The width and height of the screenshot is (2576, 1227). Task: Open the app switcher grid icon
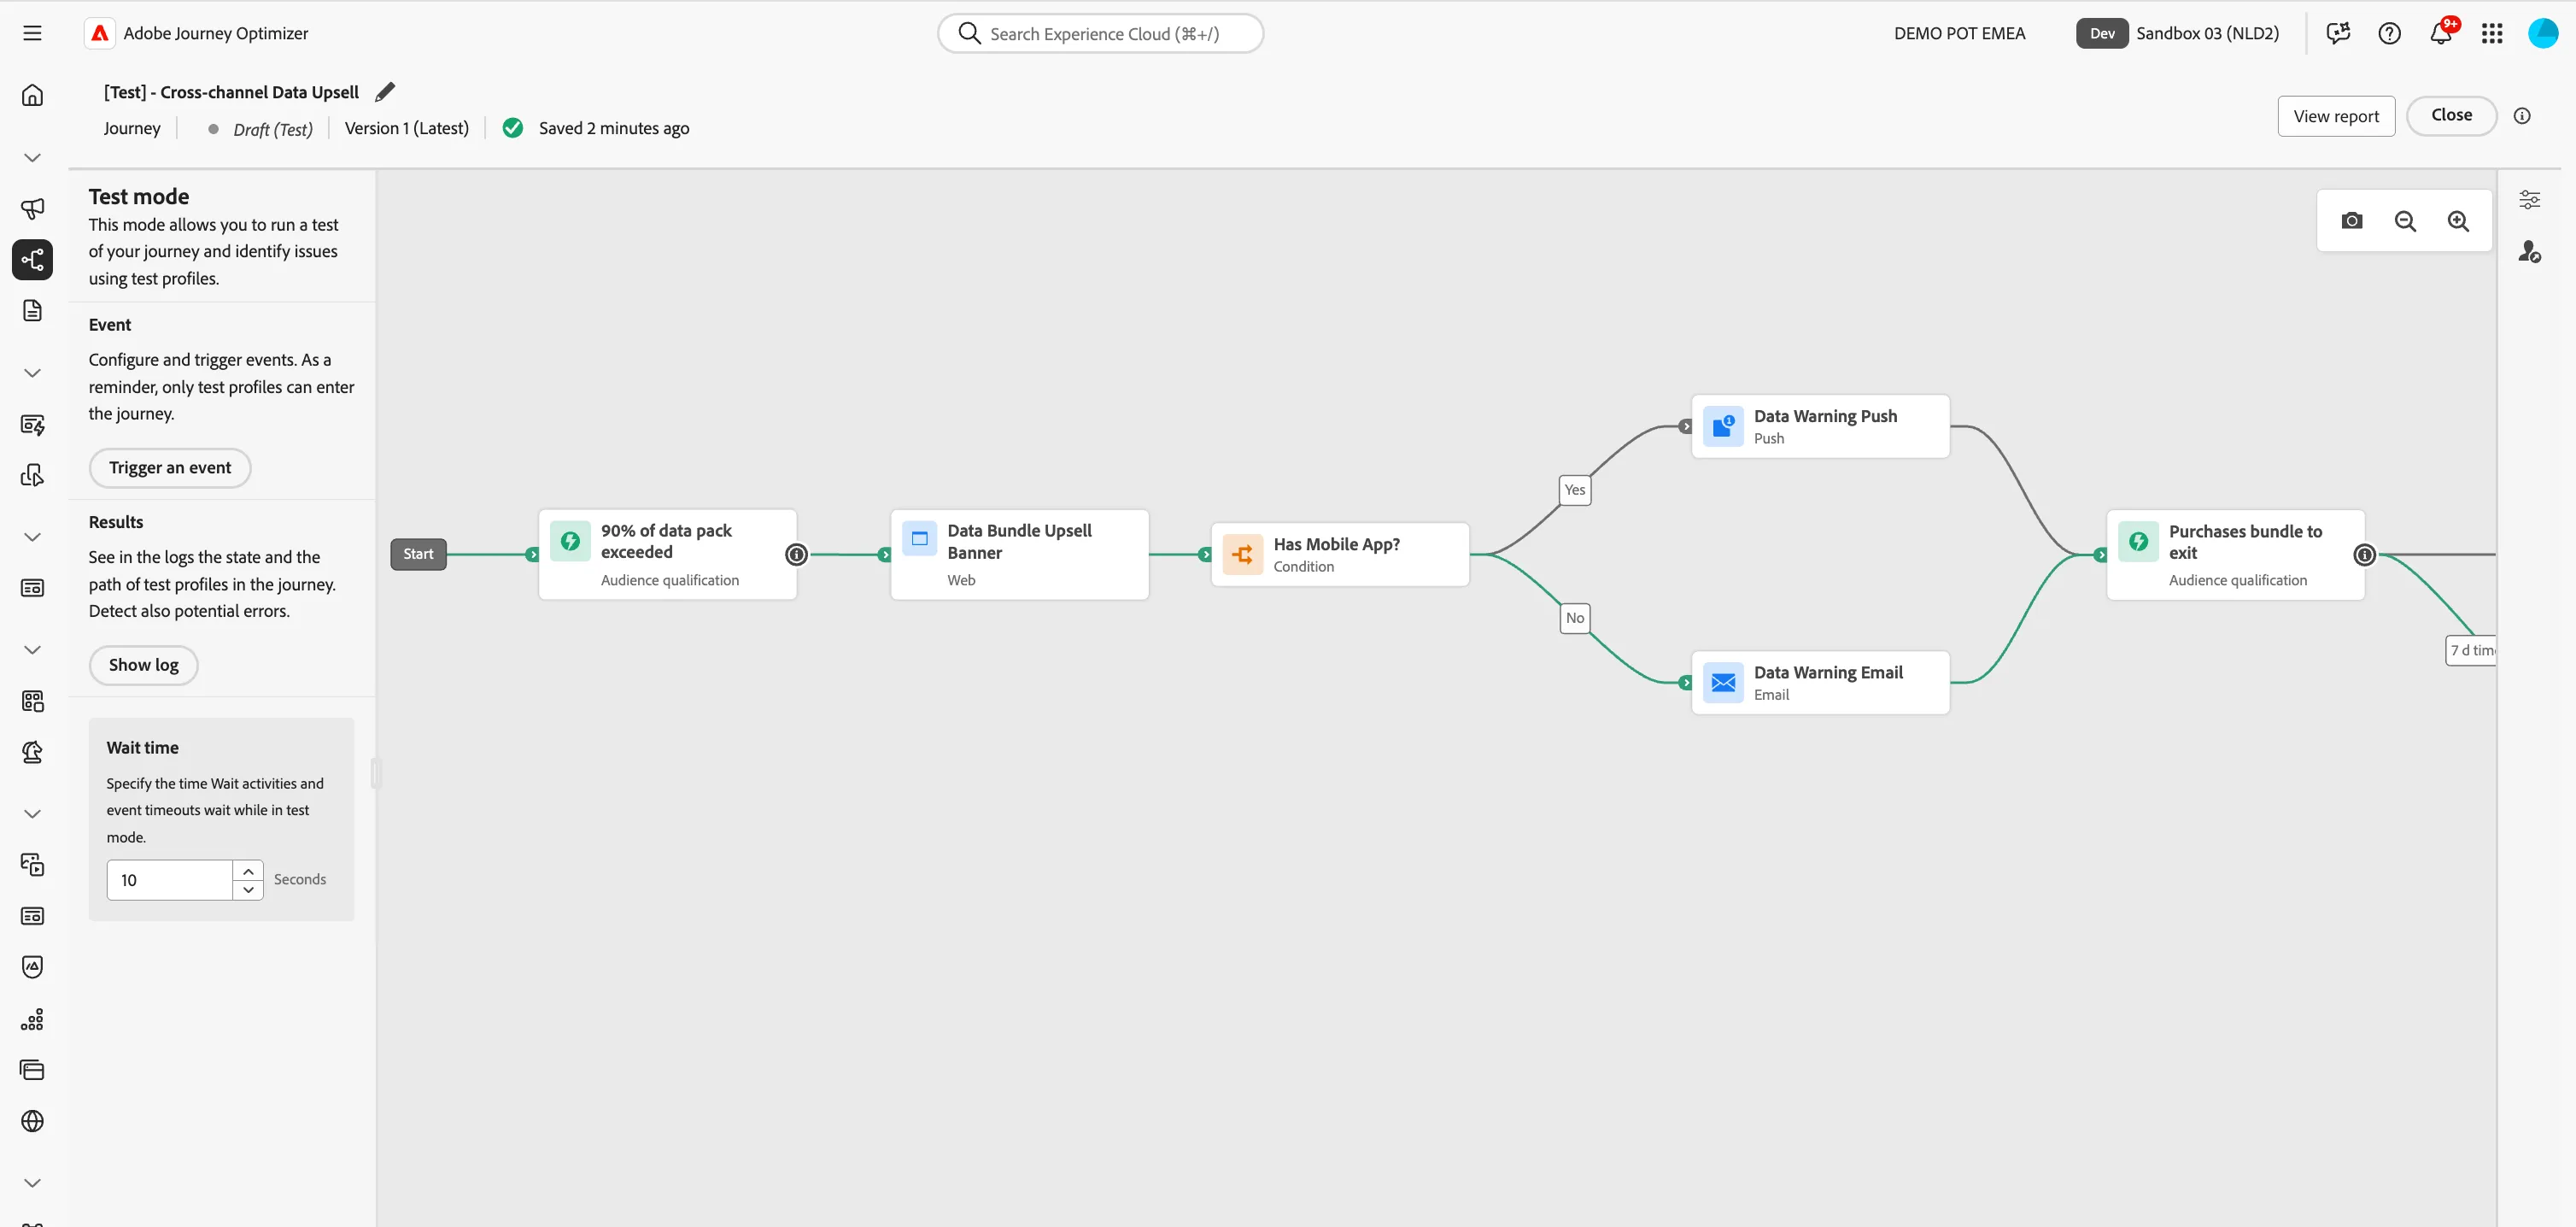[x=2492, y=34]
